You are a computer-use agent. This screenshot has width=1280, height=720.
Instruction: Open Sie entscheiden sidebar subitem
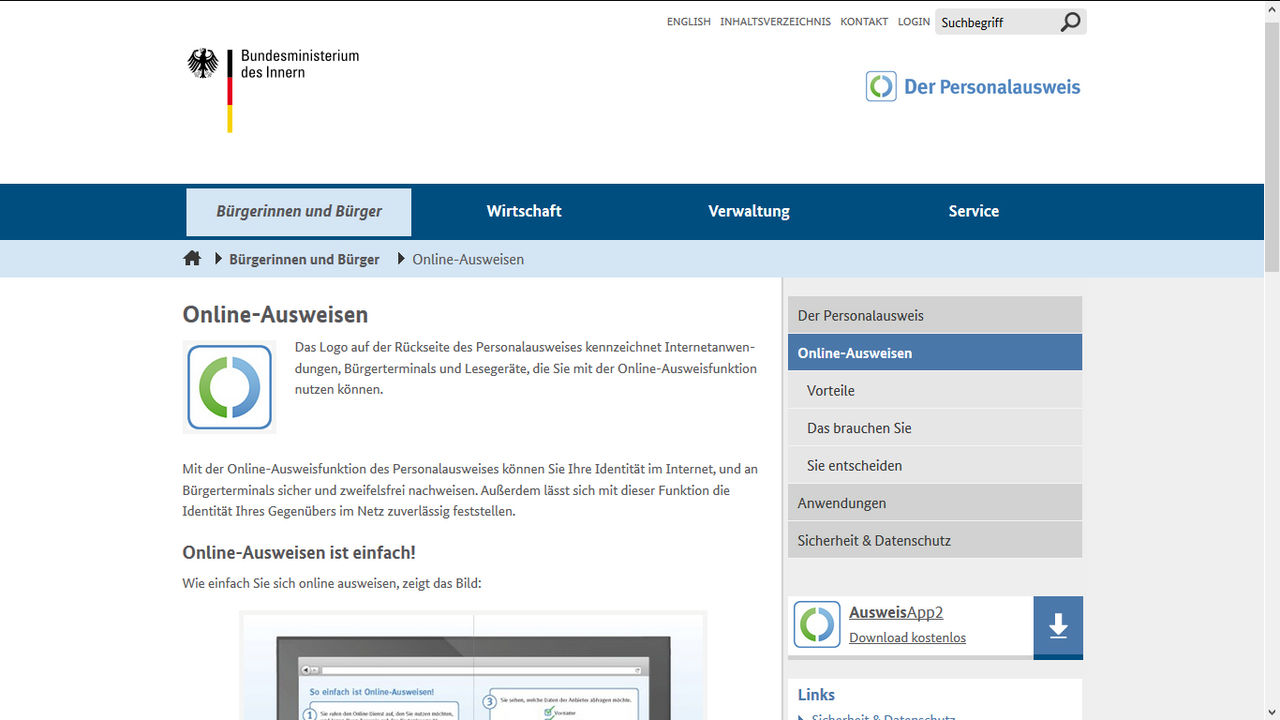[x=935, y=465]
